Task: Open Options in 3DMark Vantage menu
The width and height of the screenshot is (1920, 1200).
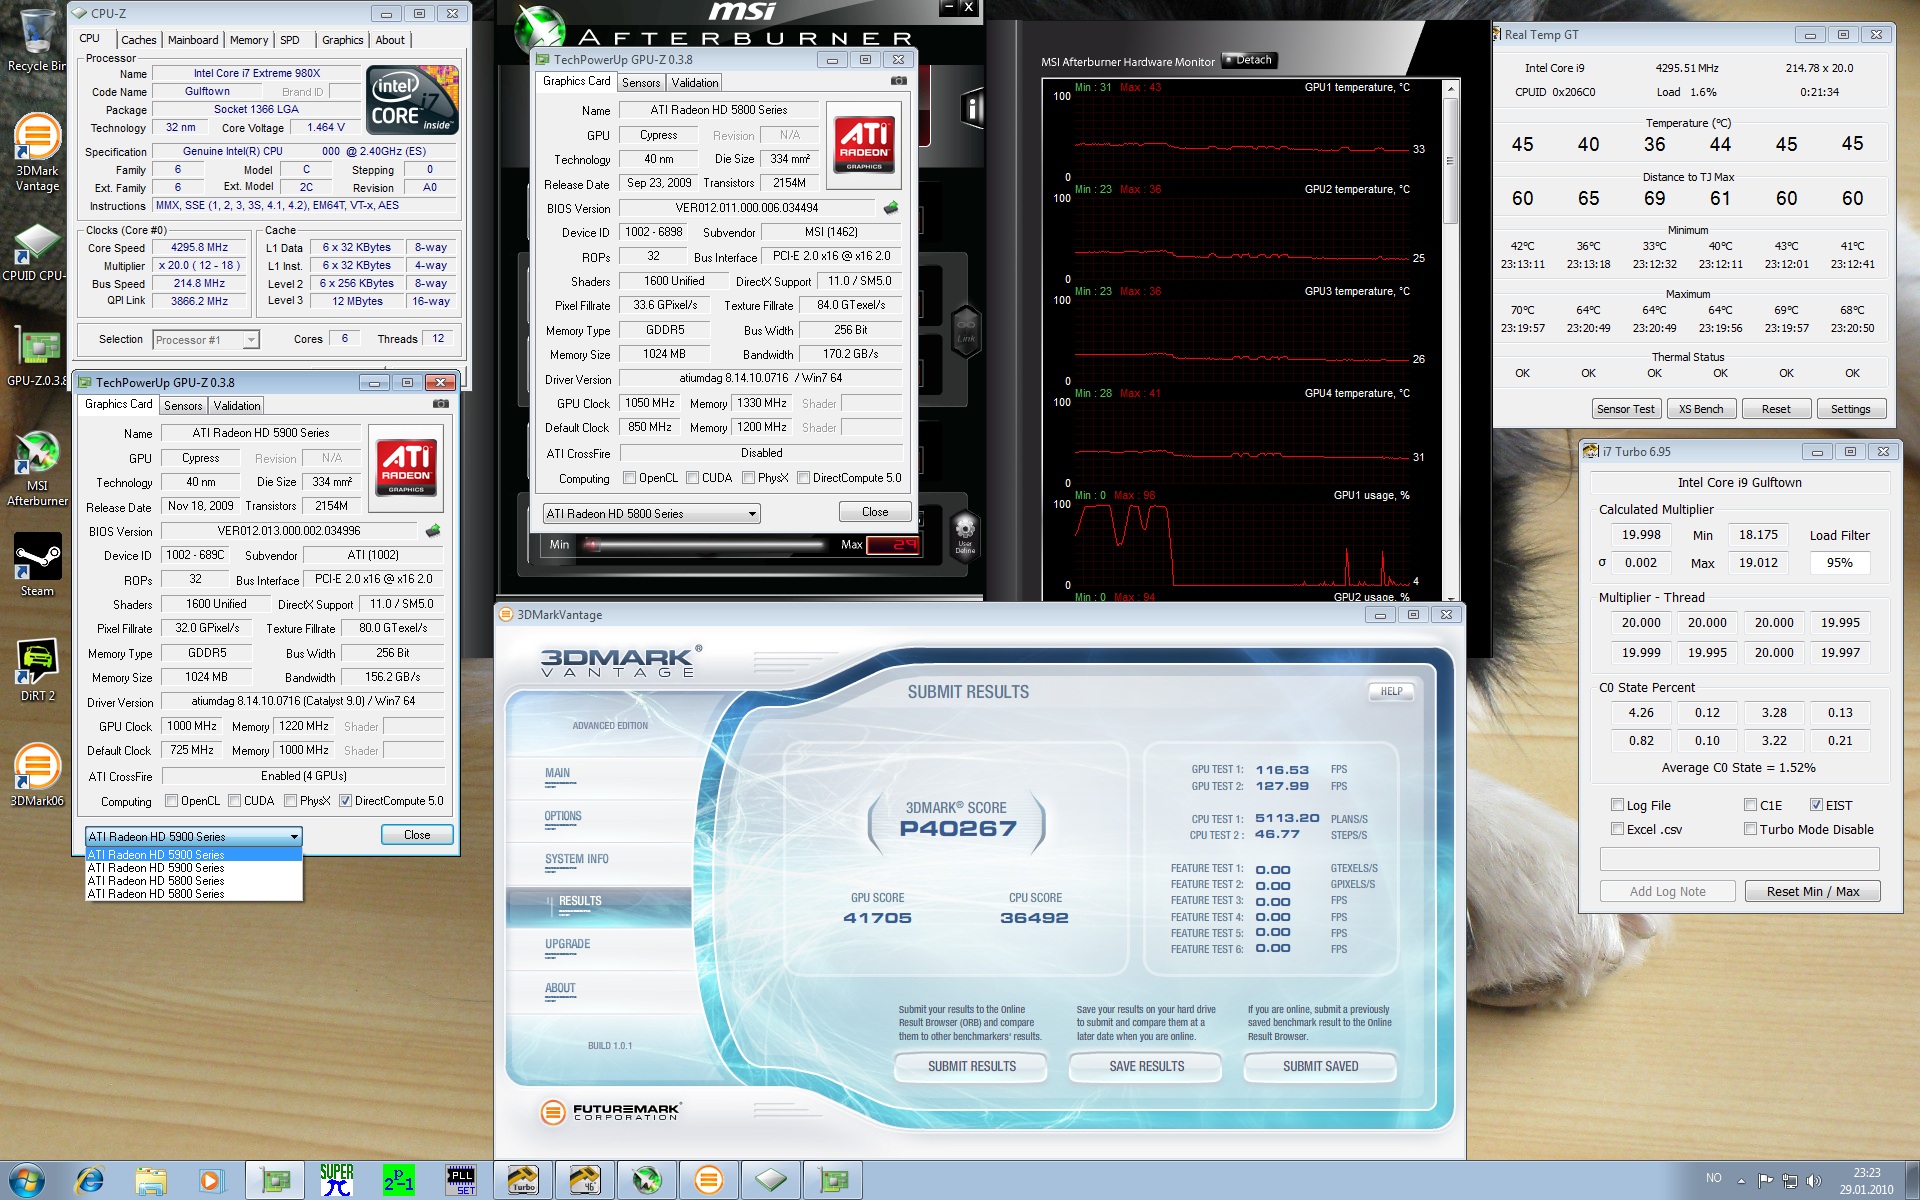Action: (563, 816)
